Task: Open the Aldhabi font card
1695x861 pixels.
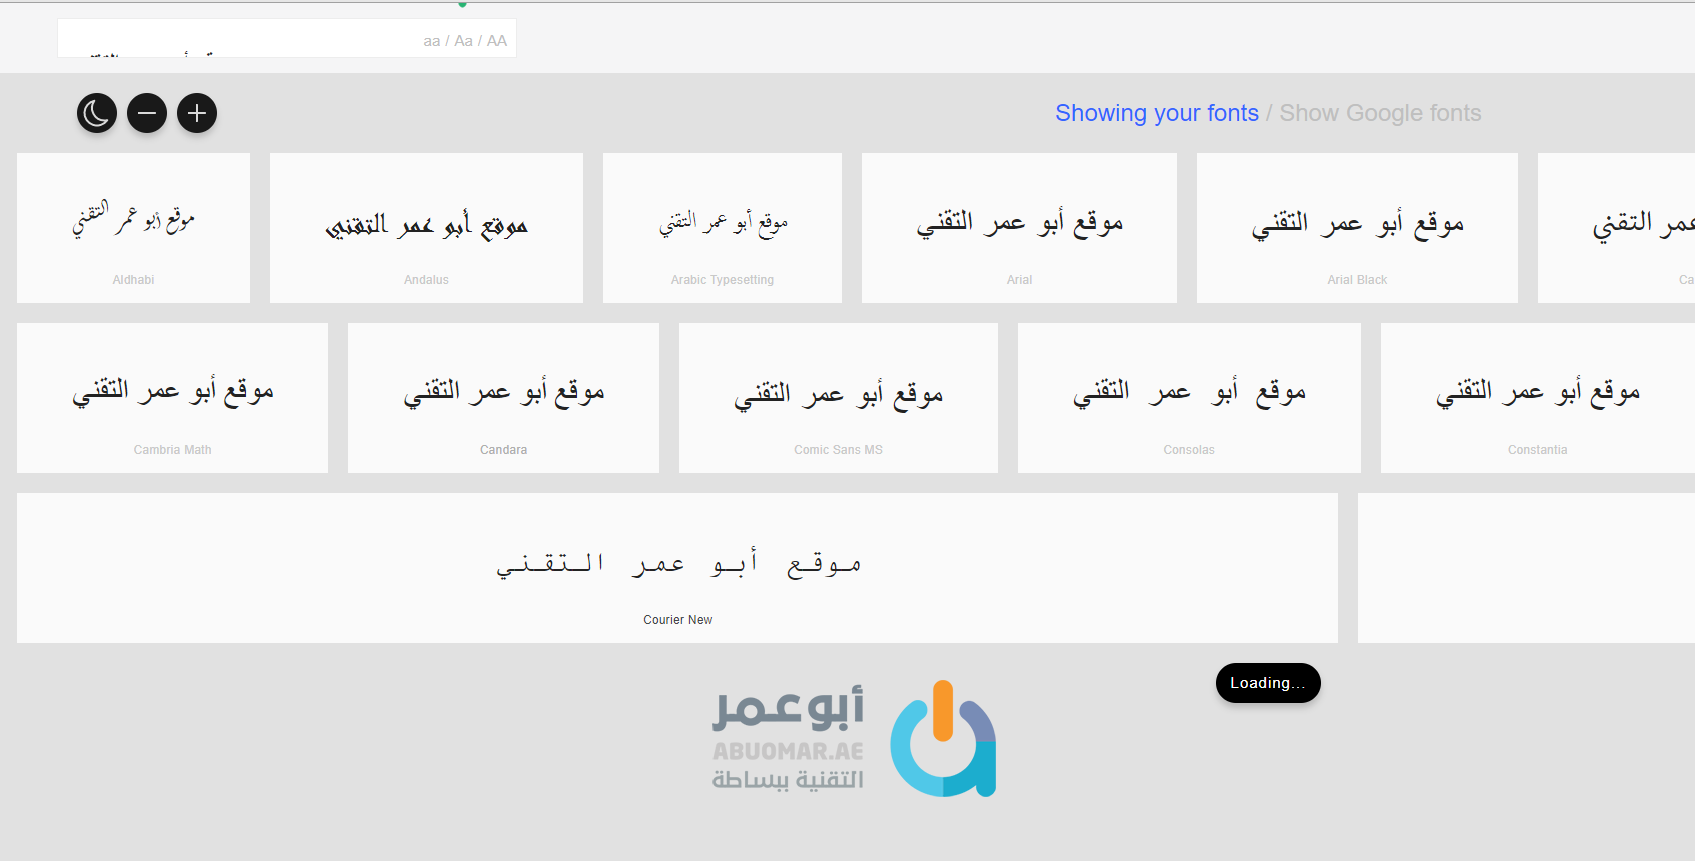Action: 133,228
